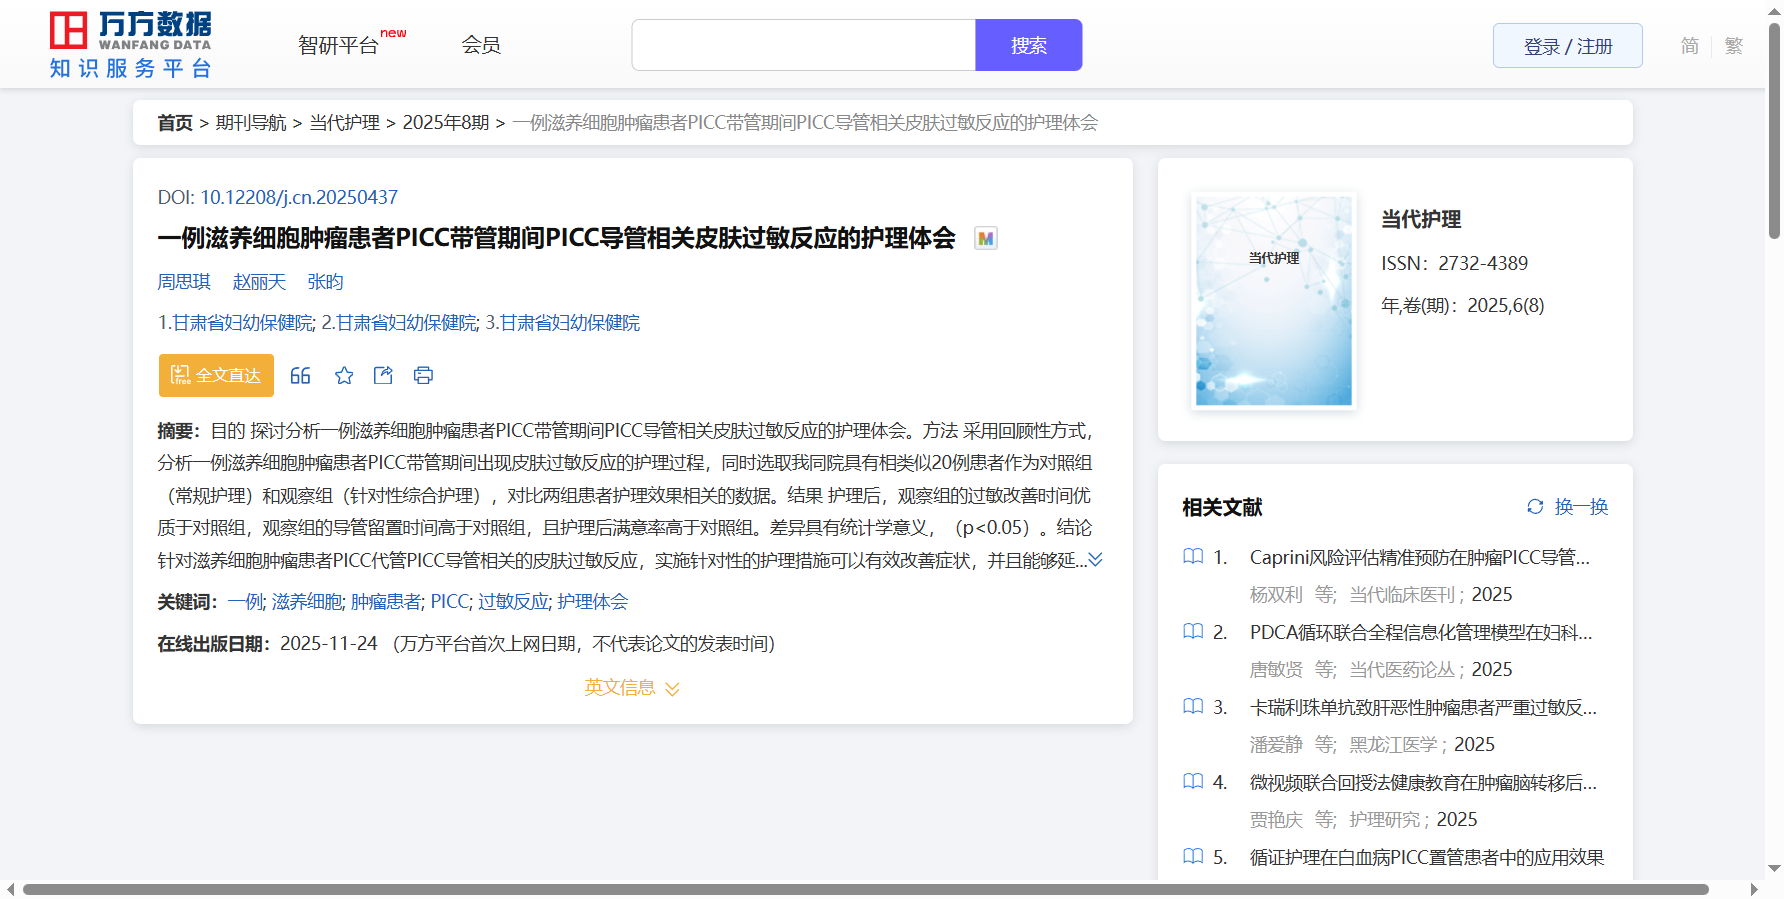1784x899 pixels.
Task: Click the horizontal scrollbar at bottom
Action: (x=865, y=889)
